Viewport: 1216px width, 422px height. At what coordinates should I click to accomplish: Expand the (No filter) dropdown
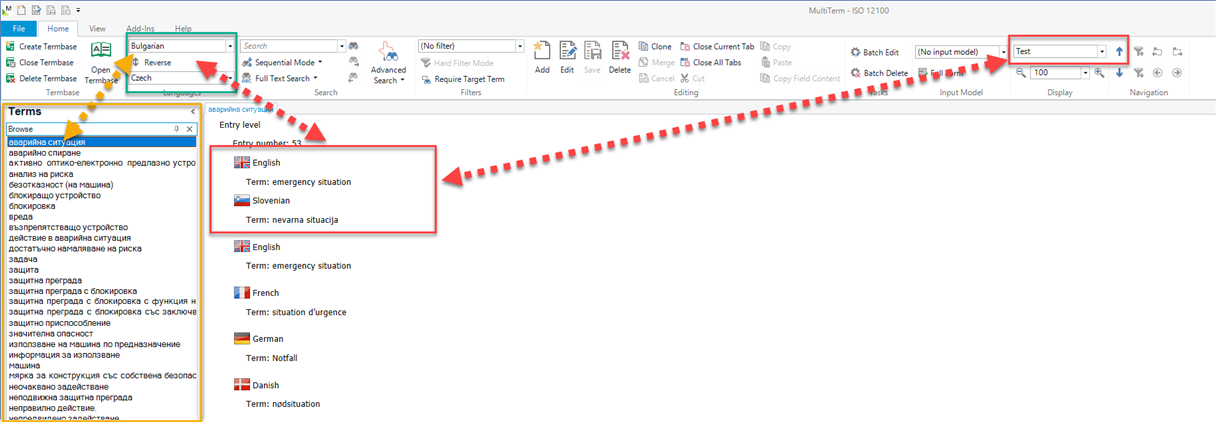(520, 46)
